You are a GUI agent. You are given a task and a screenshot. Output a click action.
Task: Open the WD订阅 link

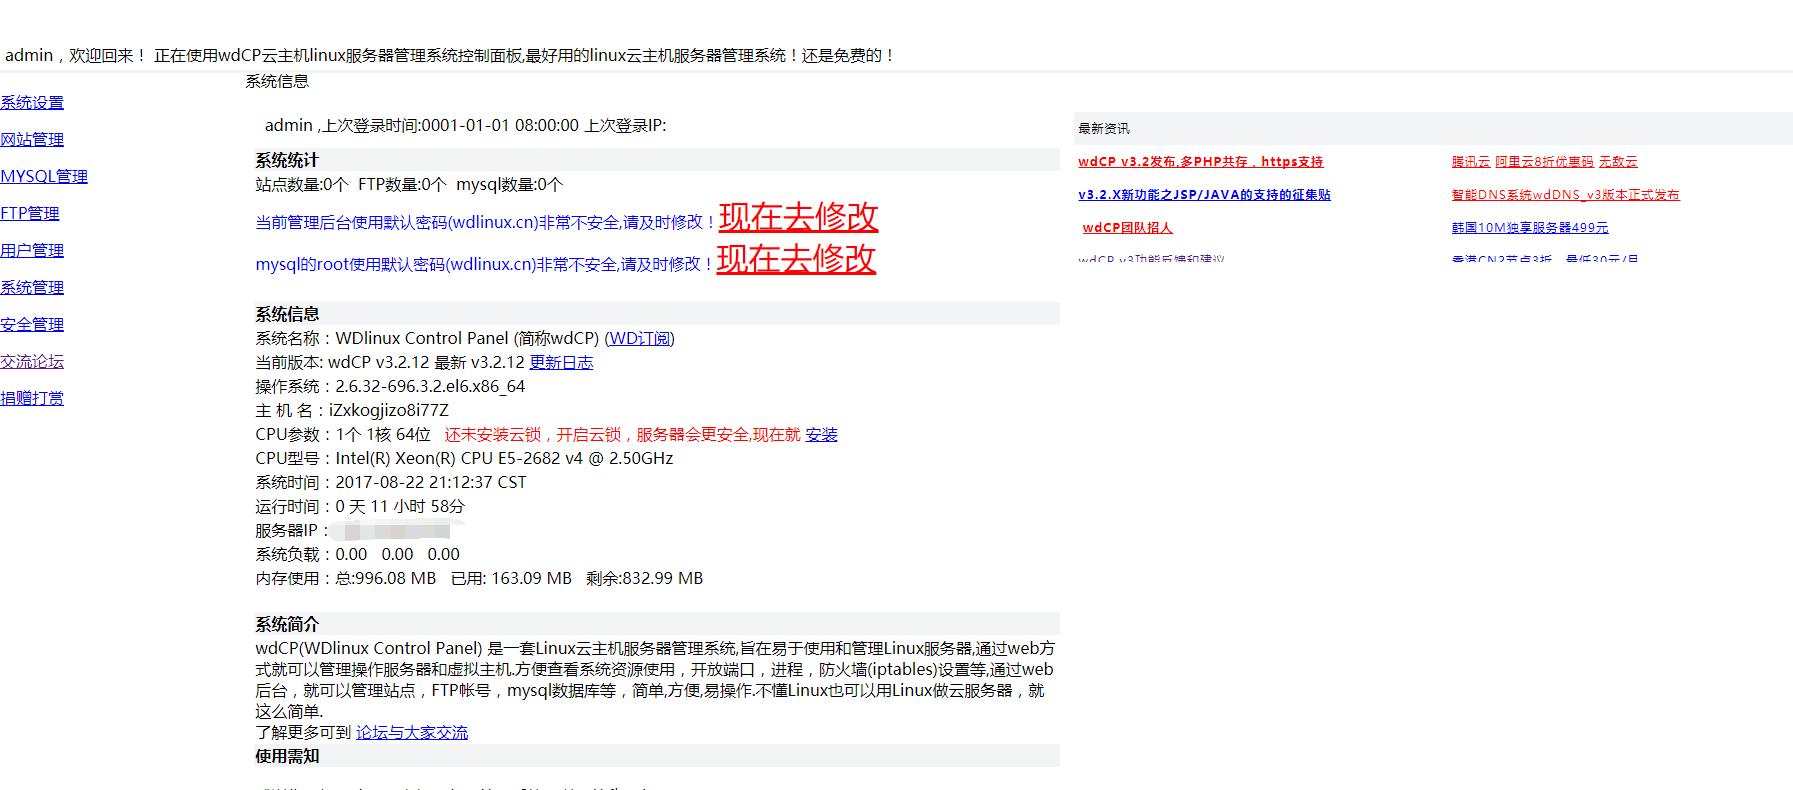640,339
